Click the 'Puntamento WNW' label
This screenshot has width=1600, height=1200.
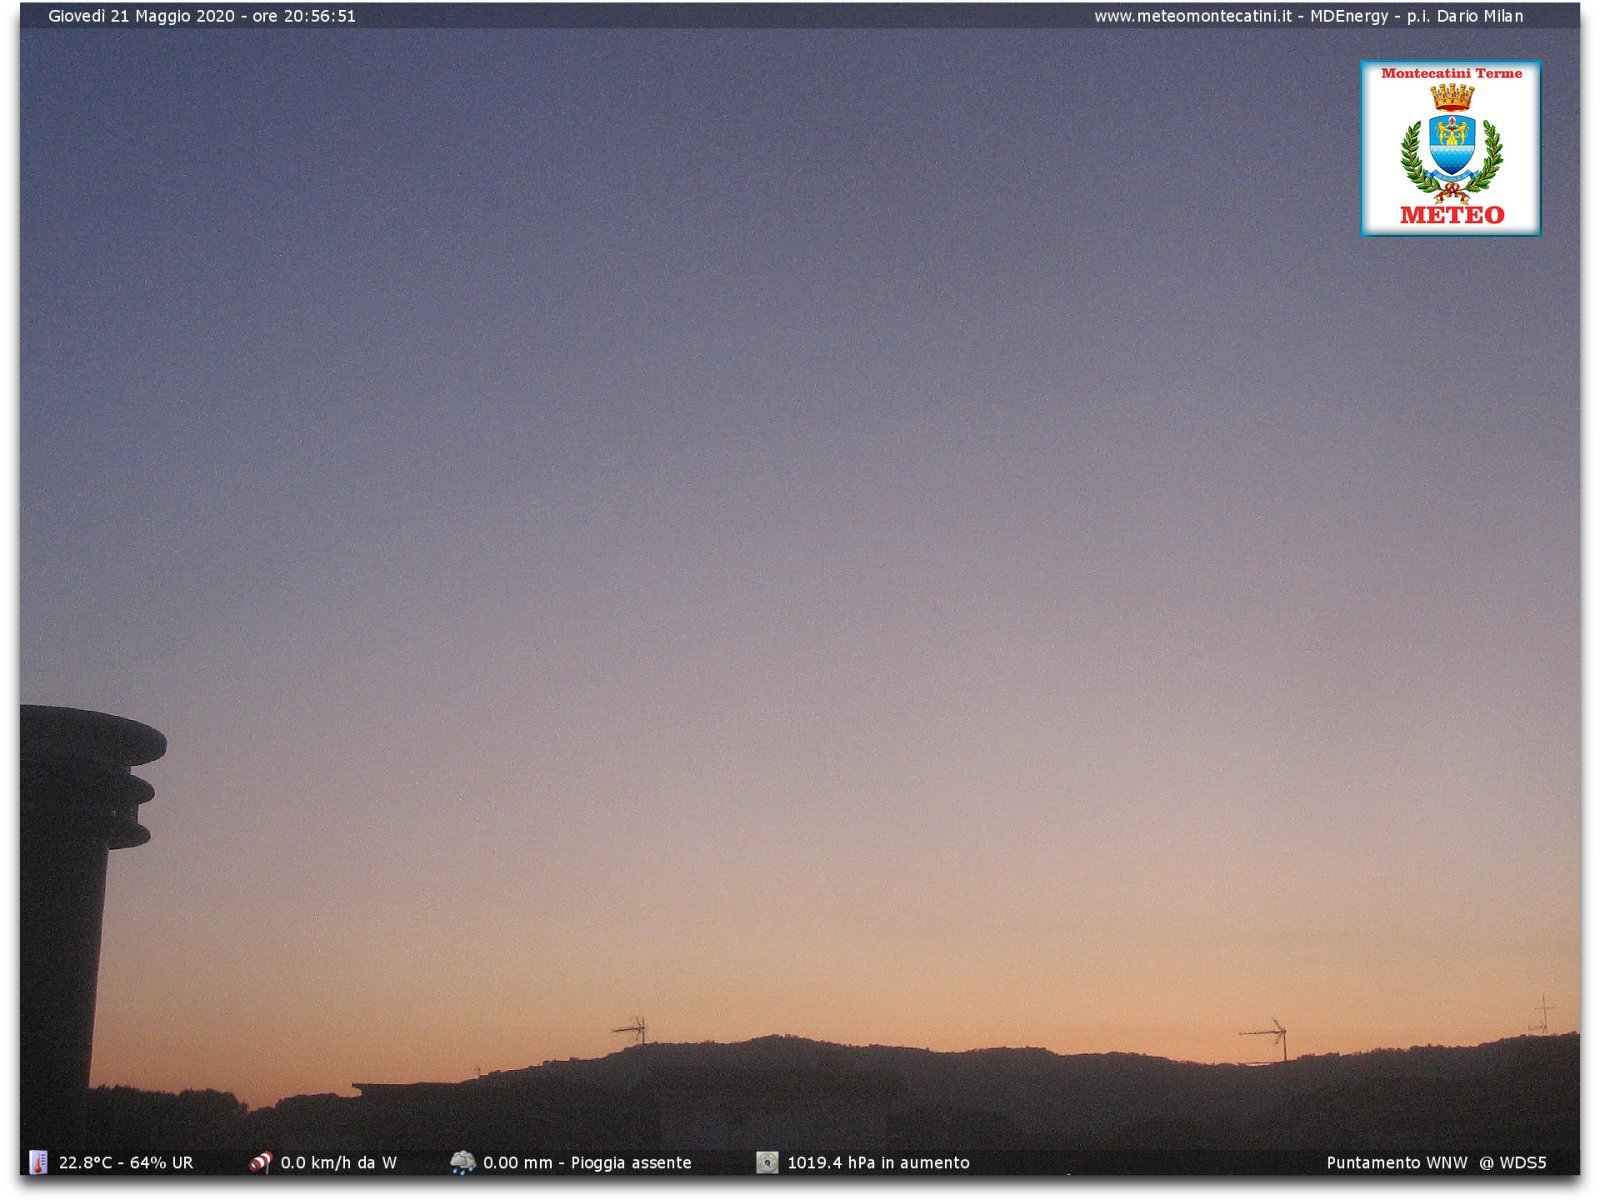pos(1397,1163)
